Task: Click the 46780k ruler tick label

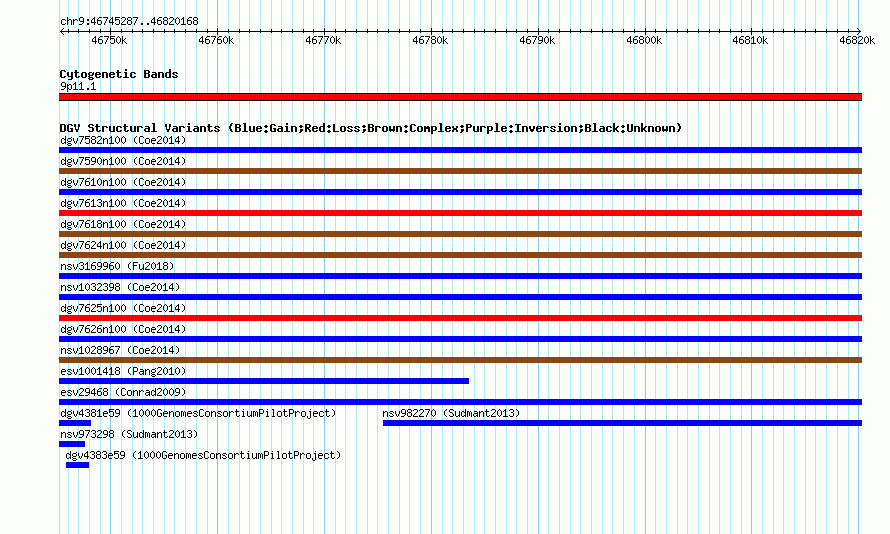Action: point(430,41)
